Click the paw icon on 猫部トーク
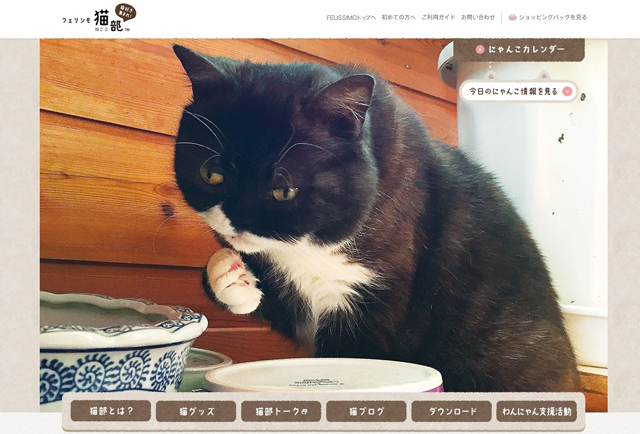 (304, 412)
